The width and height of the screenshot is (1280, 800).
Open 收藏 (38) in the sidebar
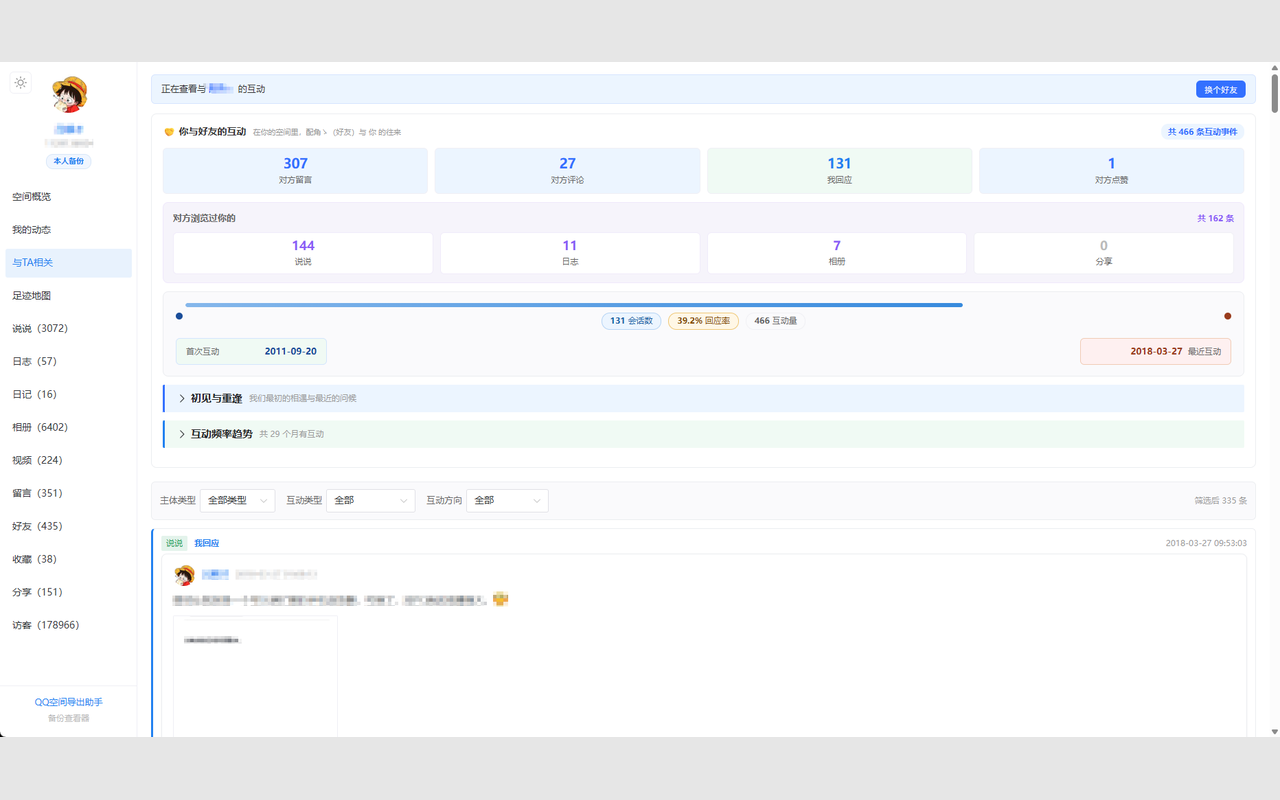point(68,559)
